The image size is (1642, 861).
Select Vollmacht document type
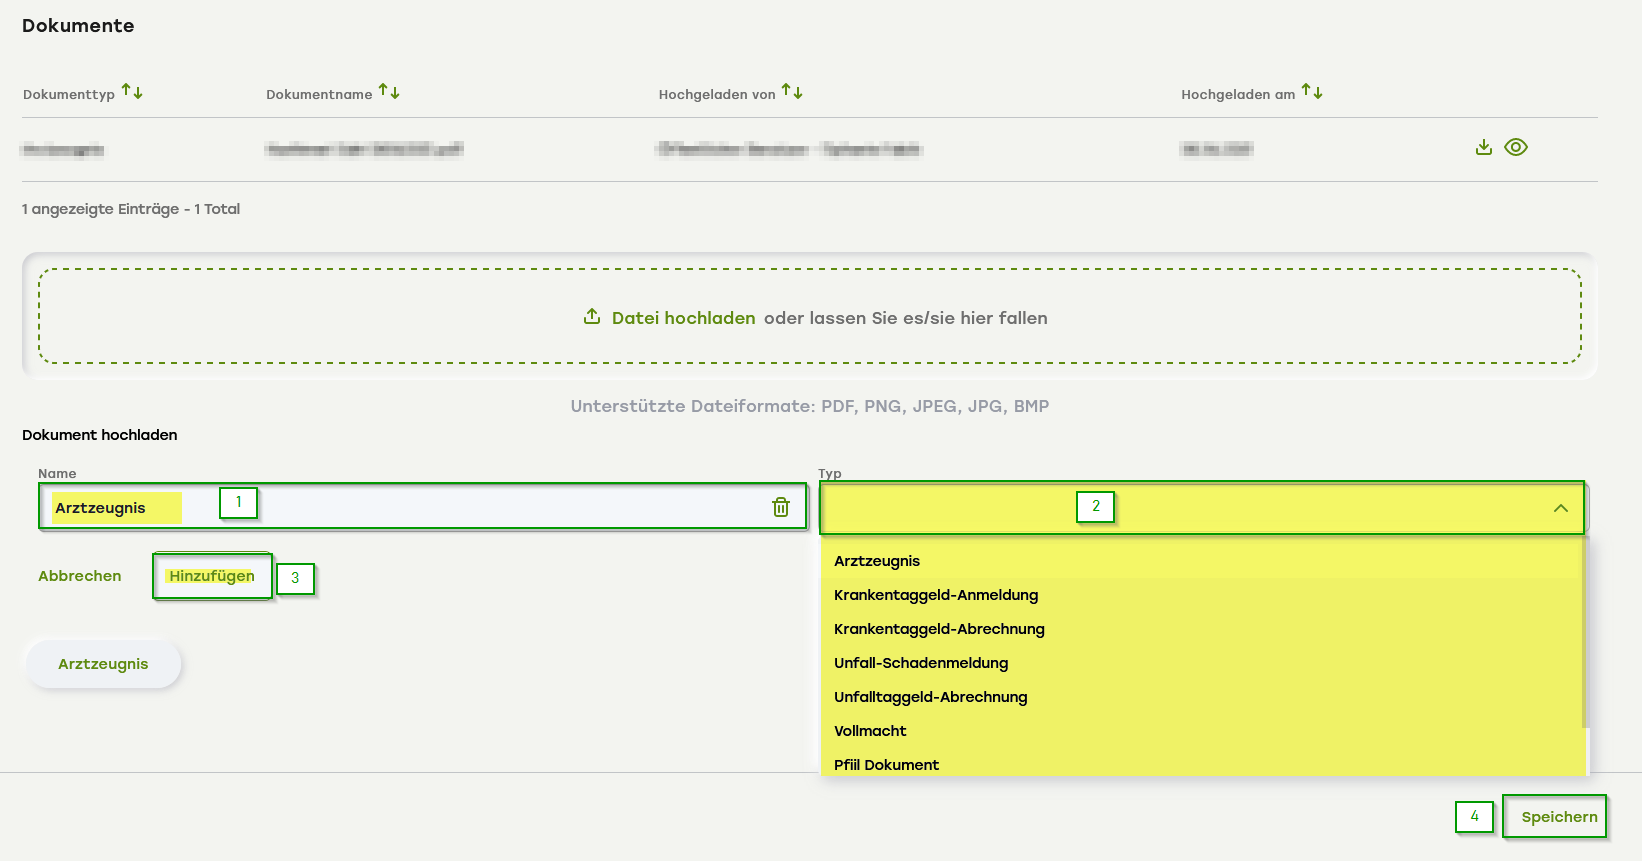pyautogui.click(x=870, y=731)
